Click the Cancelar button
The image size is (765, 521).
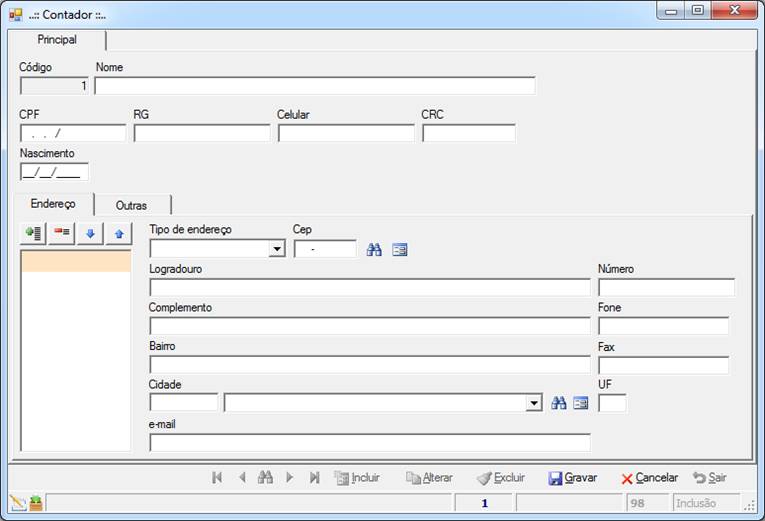pyautogui.click(x=649, y=478)
